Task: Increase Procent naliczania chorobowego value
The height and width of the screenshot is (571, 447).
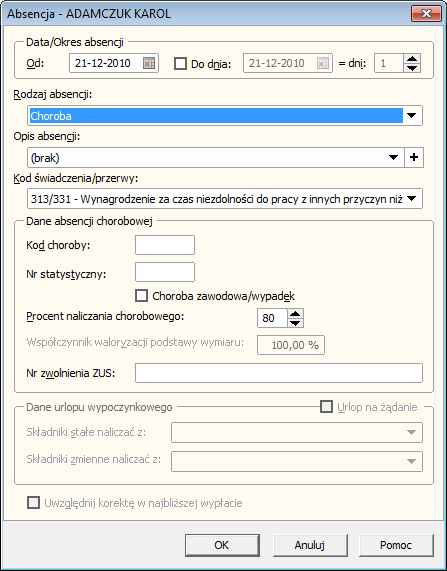Action: 295,314
